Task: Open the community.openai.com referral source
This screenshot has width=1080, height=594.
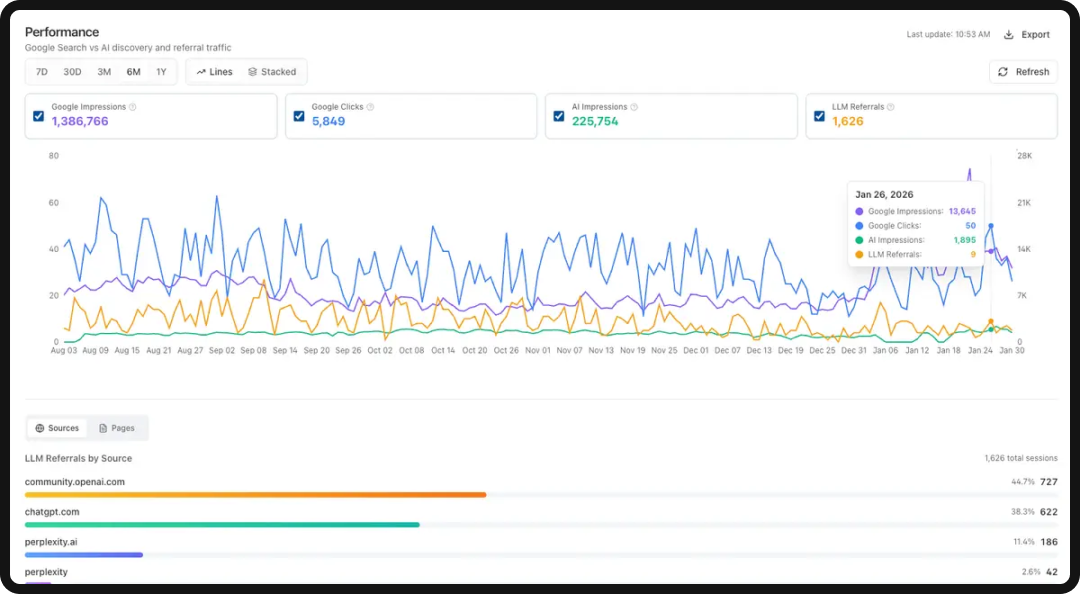Action: pos(75,481)
